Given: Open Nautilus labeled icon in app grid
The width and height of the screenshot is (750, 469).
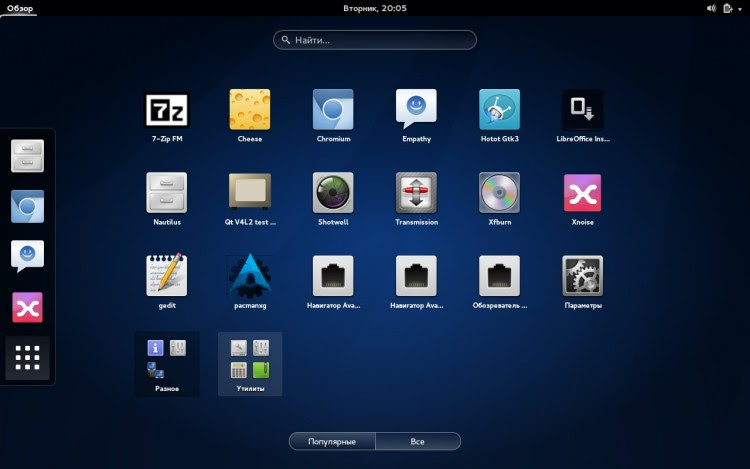Looking at the screenshot, I should coord(167,193).
